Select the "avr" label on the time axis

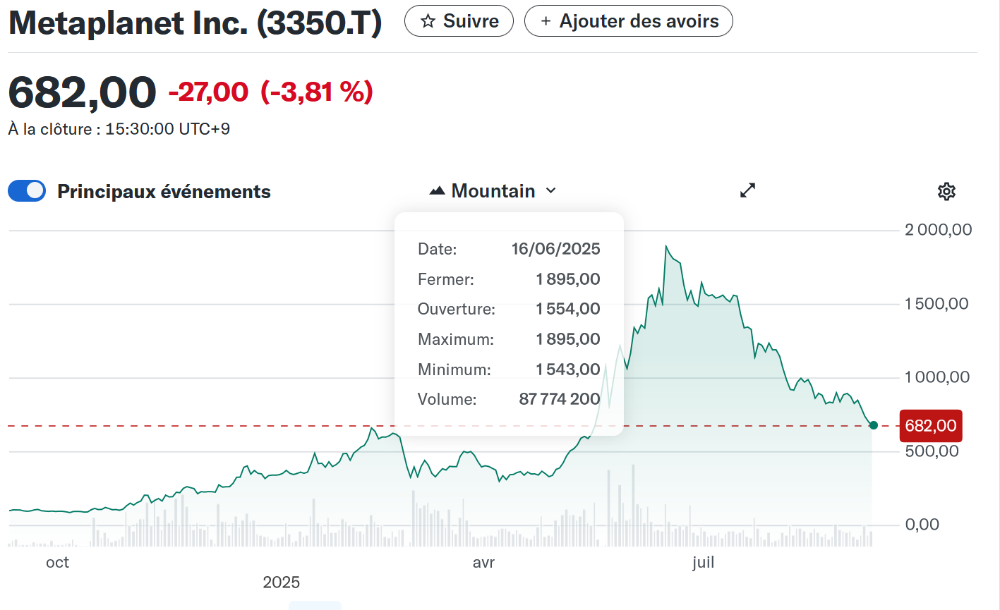[x=483, y=563]
